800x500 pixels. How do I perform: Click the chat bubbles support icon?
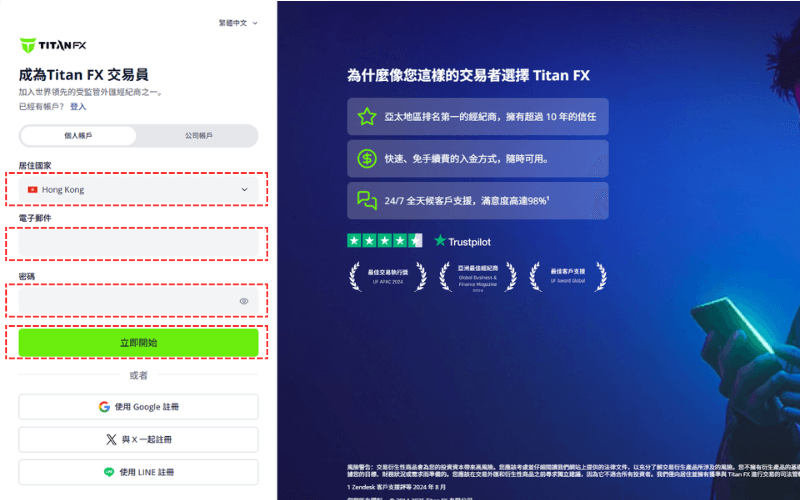367,201
